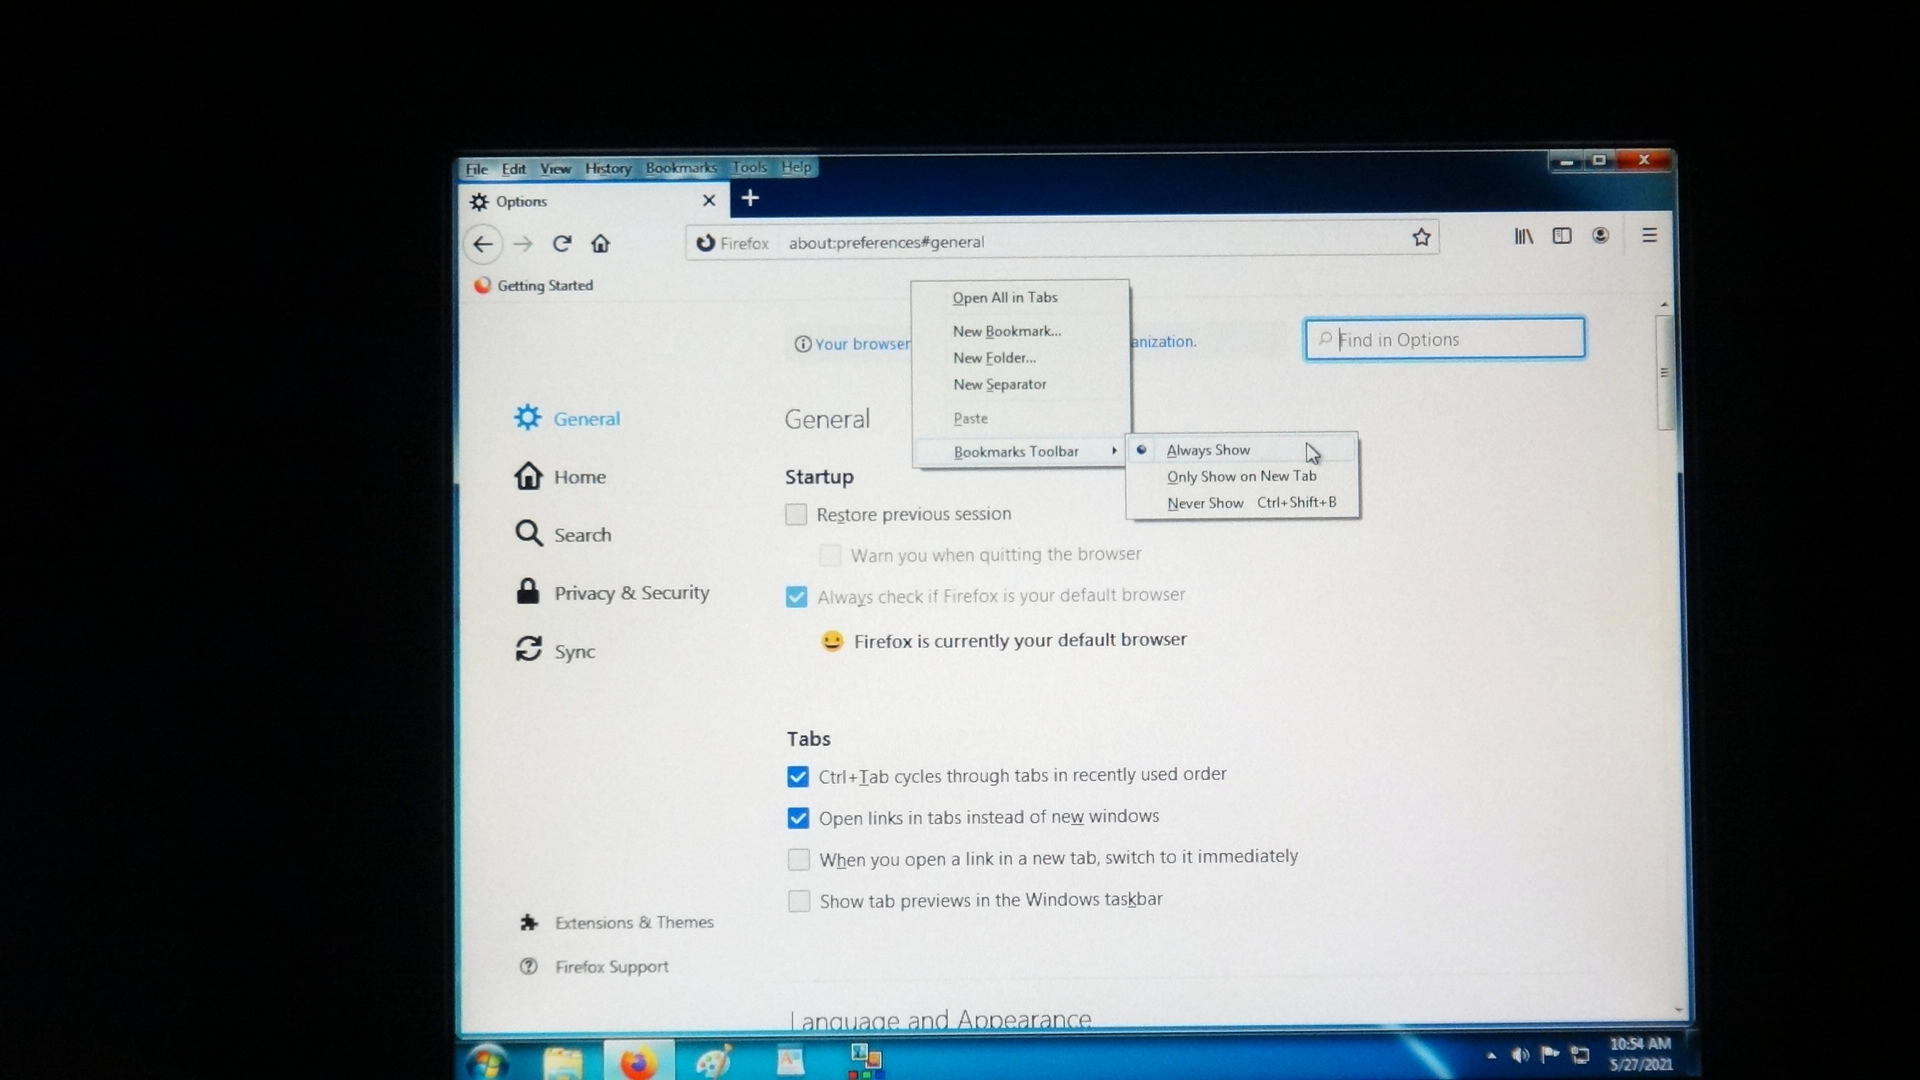1920x1080 pixels.
Task: Open the Firefox Account icon
Action: coord(1601,235)
